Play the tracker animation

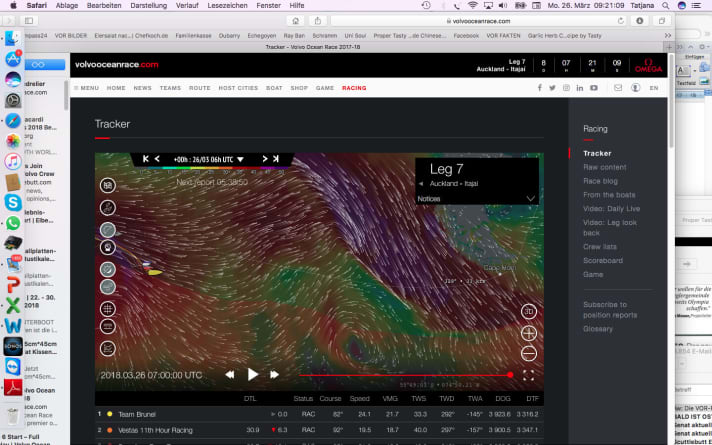pos(252,375)
